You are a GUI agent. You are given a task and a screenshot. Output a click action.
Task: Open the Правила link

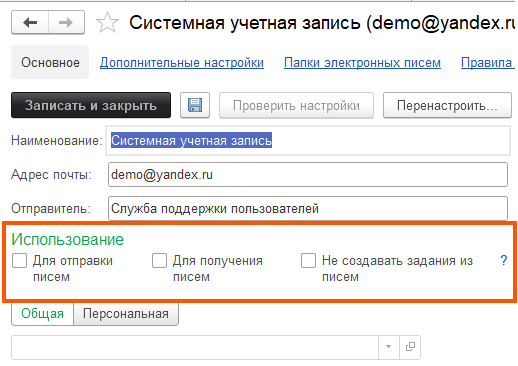point(488,63)
